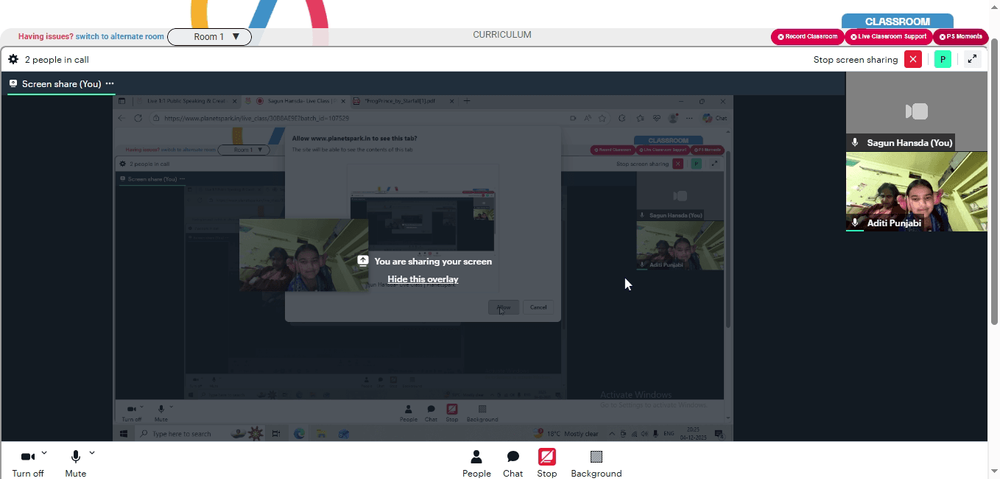Click mic icon beside Aditi Punjabi's name
1000x479 pixels.
(x=855, y=223)
